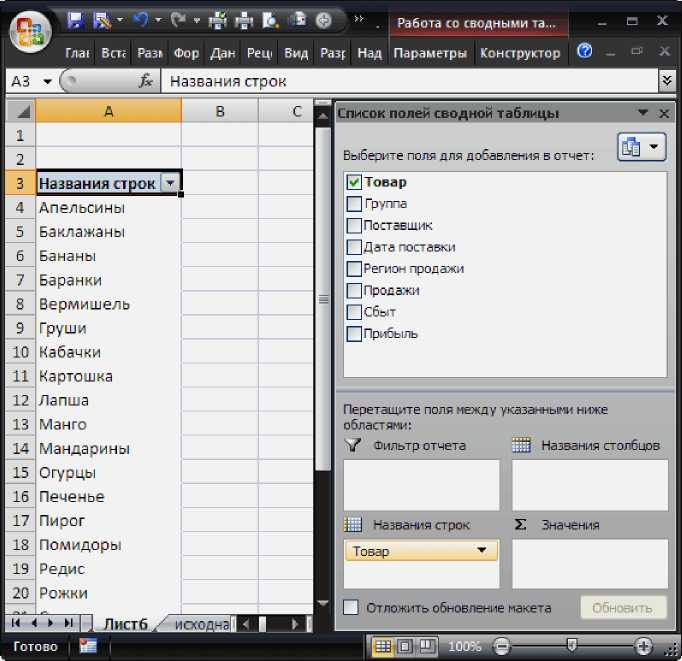Open the Названия строк filter dropdown in cell A3
The width and height of the screenshot is (682, 661).
pyautogui.click(x=171, y=183)
